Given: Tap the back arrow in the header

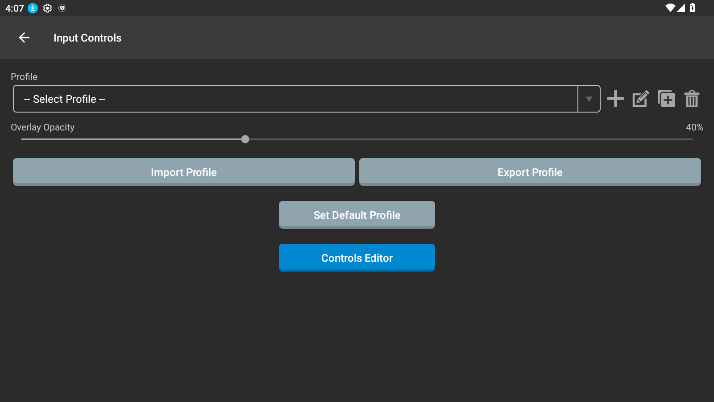Looking at the screenshot, I should point(24,38).
